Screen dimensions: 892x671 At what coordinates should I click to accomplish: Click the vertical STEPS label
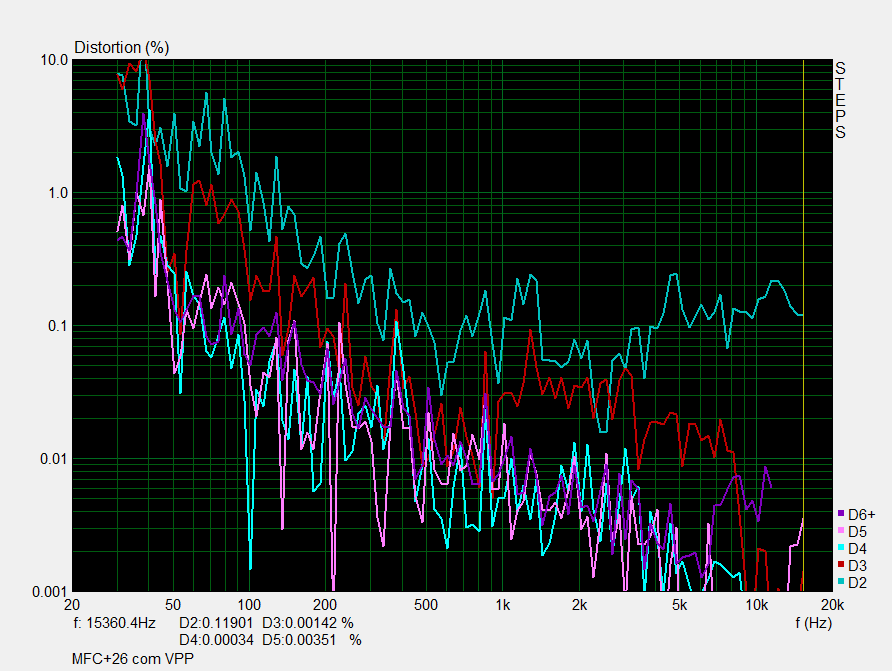[840, 100]
